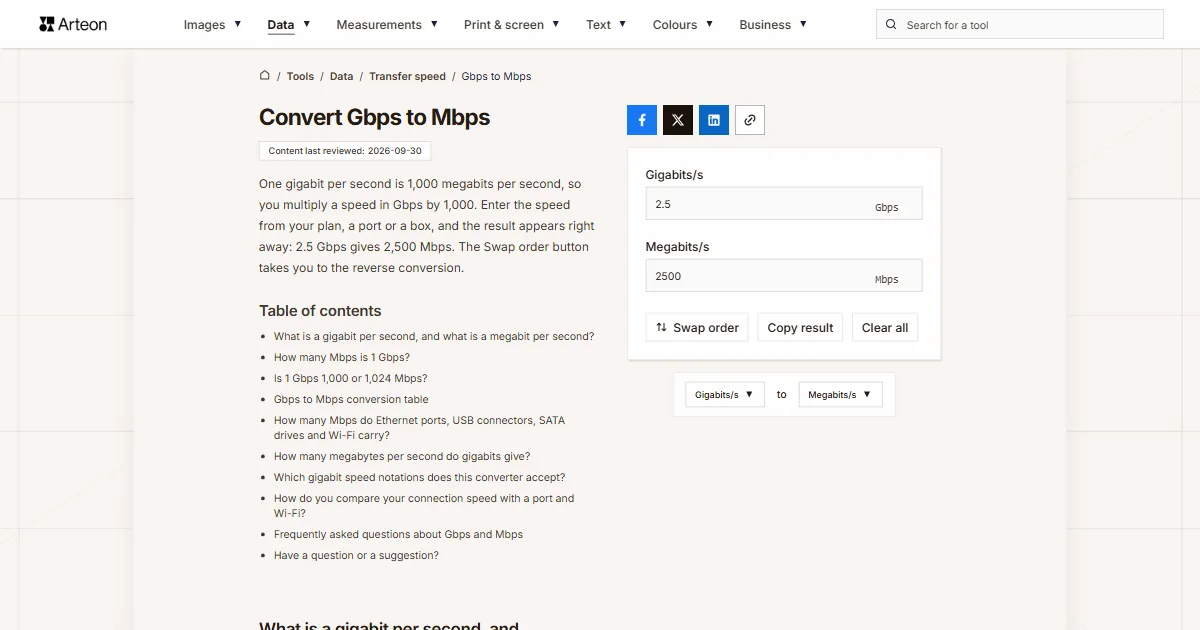Click the Clear all button

[885, 327]
